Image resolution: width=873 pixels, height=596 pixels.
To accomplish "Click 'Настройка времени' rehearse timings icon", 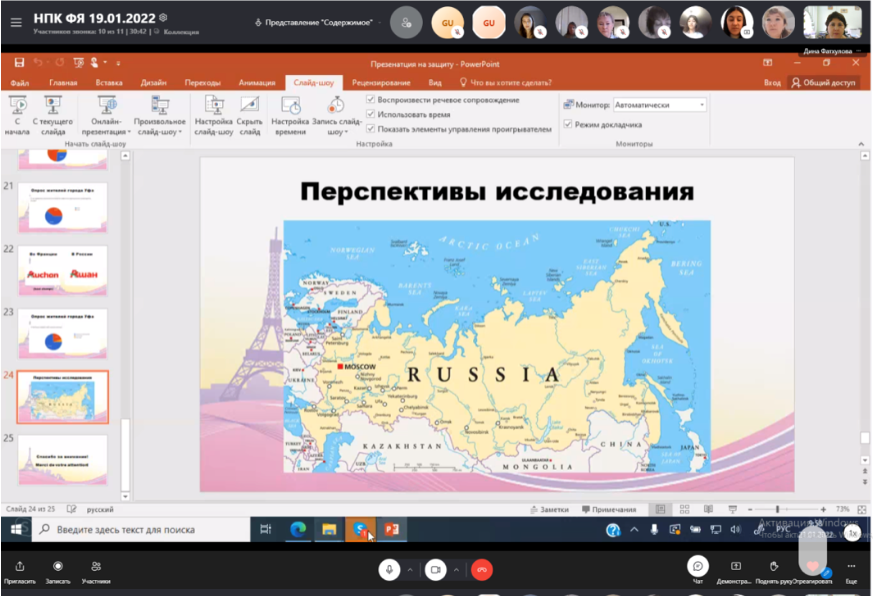I will [290, 104].
